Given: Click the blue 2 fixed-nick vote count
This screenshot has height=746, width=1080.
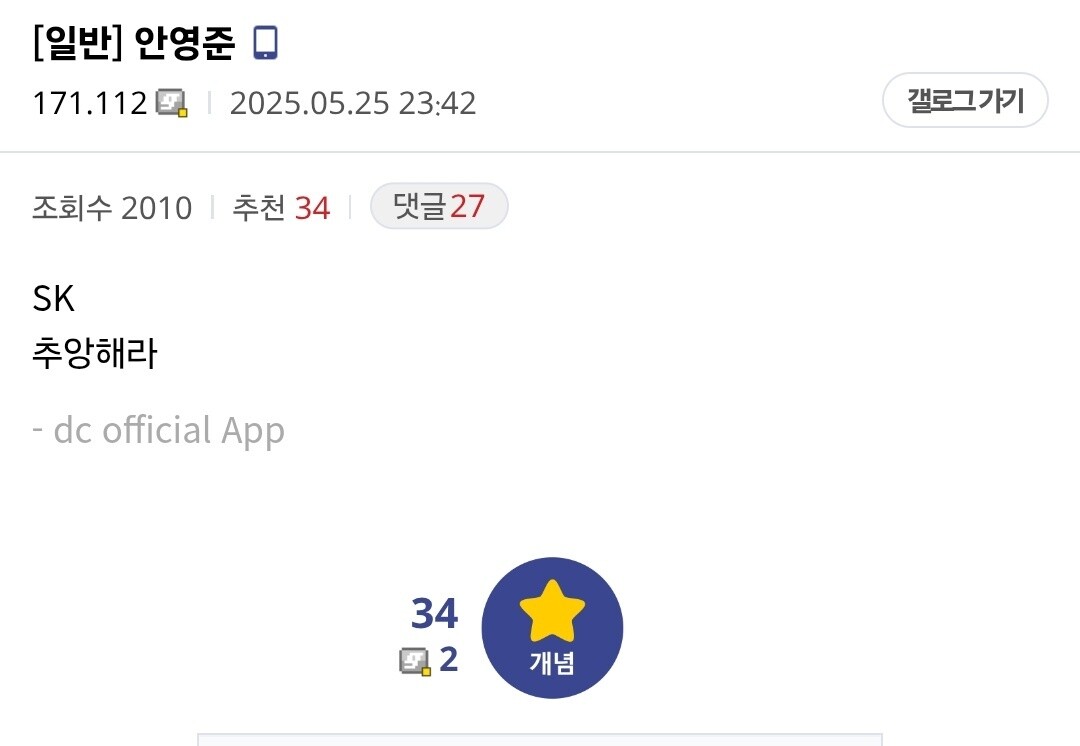Looking at the screenshot, I should point(448,660).
